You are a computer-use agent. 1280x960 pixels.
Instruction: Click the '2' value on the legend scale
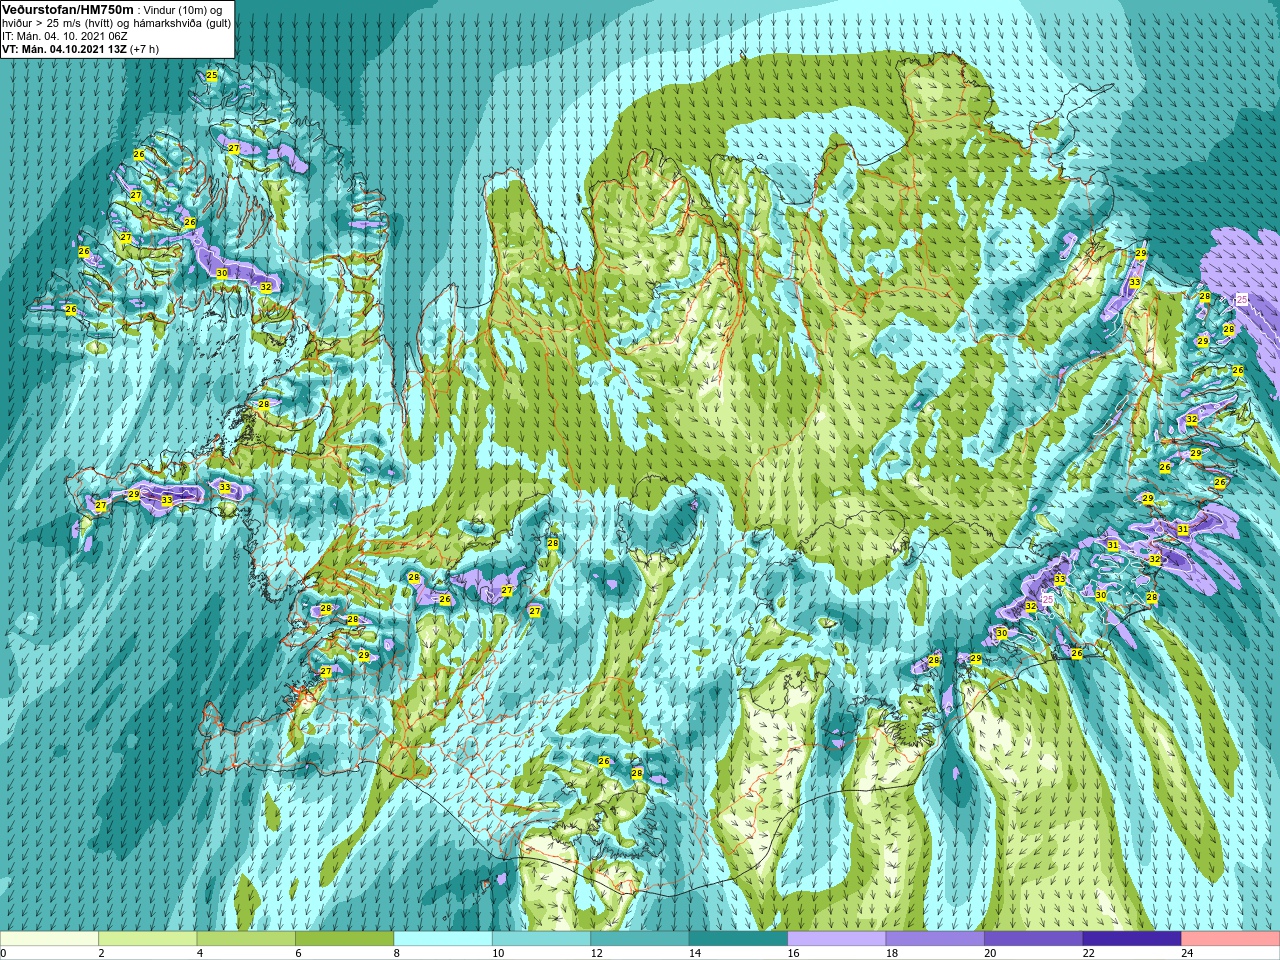point(102,953)
